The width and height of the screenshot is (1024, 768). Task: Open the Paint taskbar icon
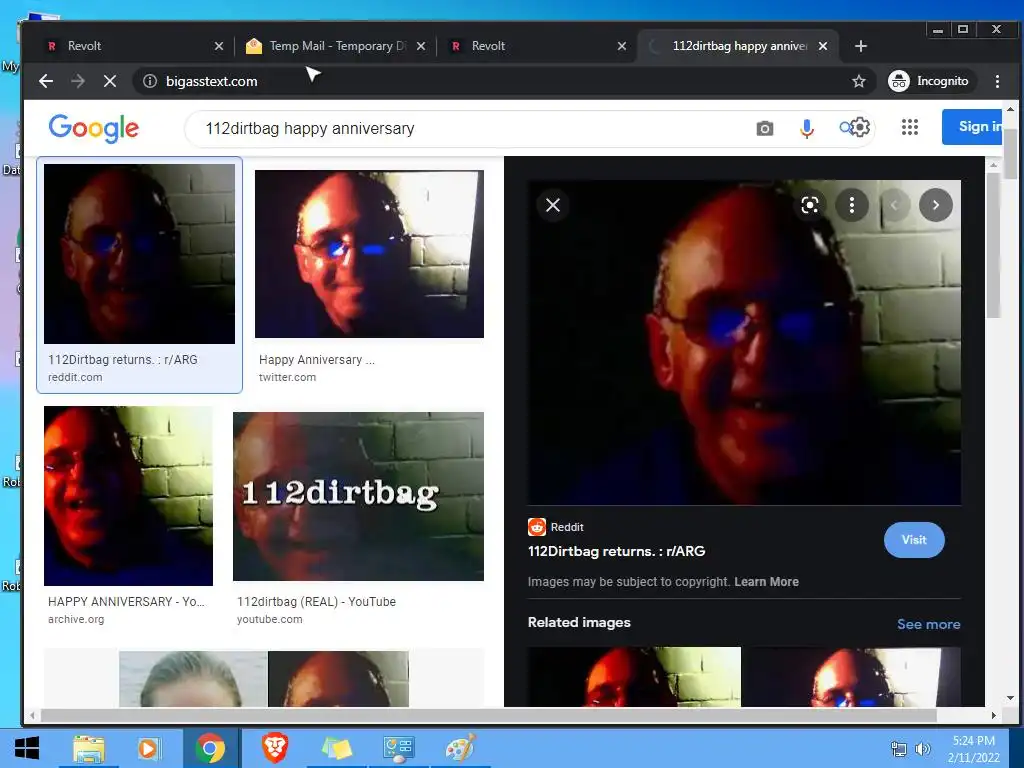coord(460,748)
